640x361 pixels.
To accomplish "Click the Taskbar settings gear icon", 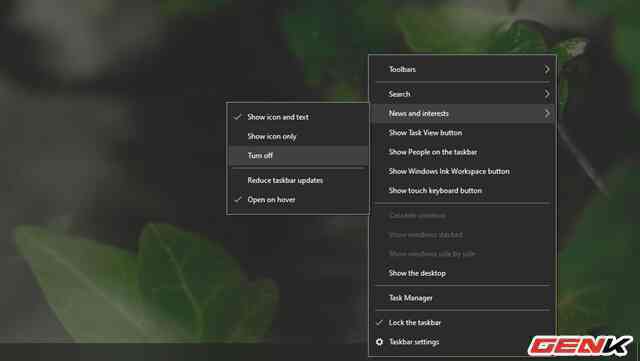I will 379,342.
